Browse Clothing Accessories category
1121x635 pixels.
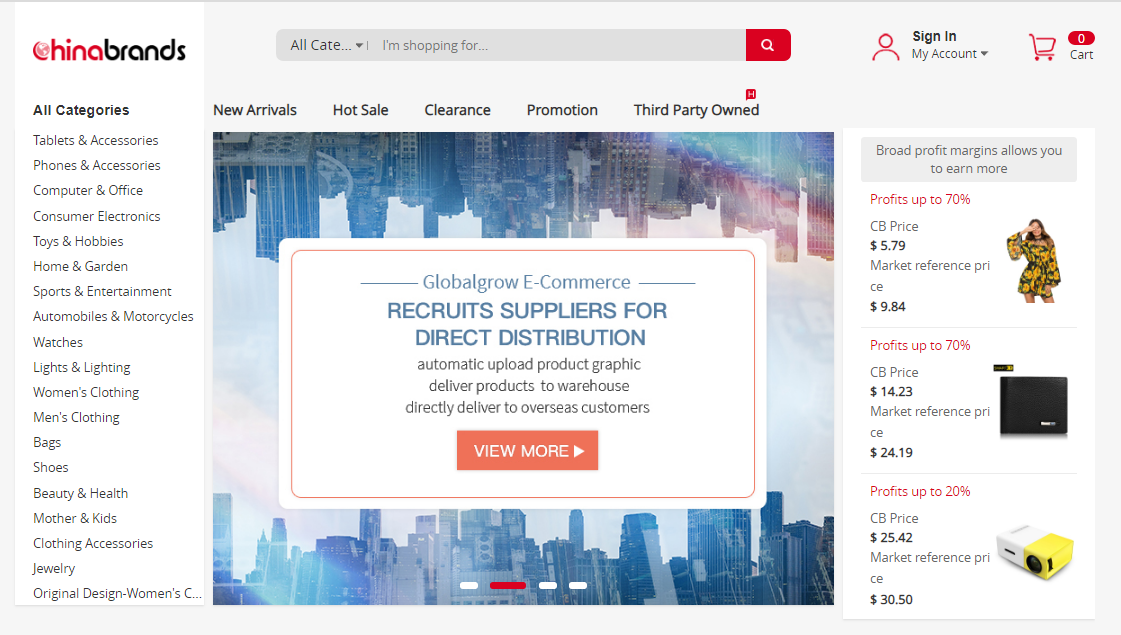93,543
